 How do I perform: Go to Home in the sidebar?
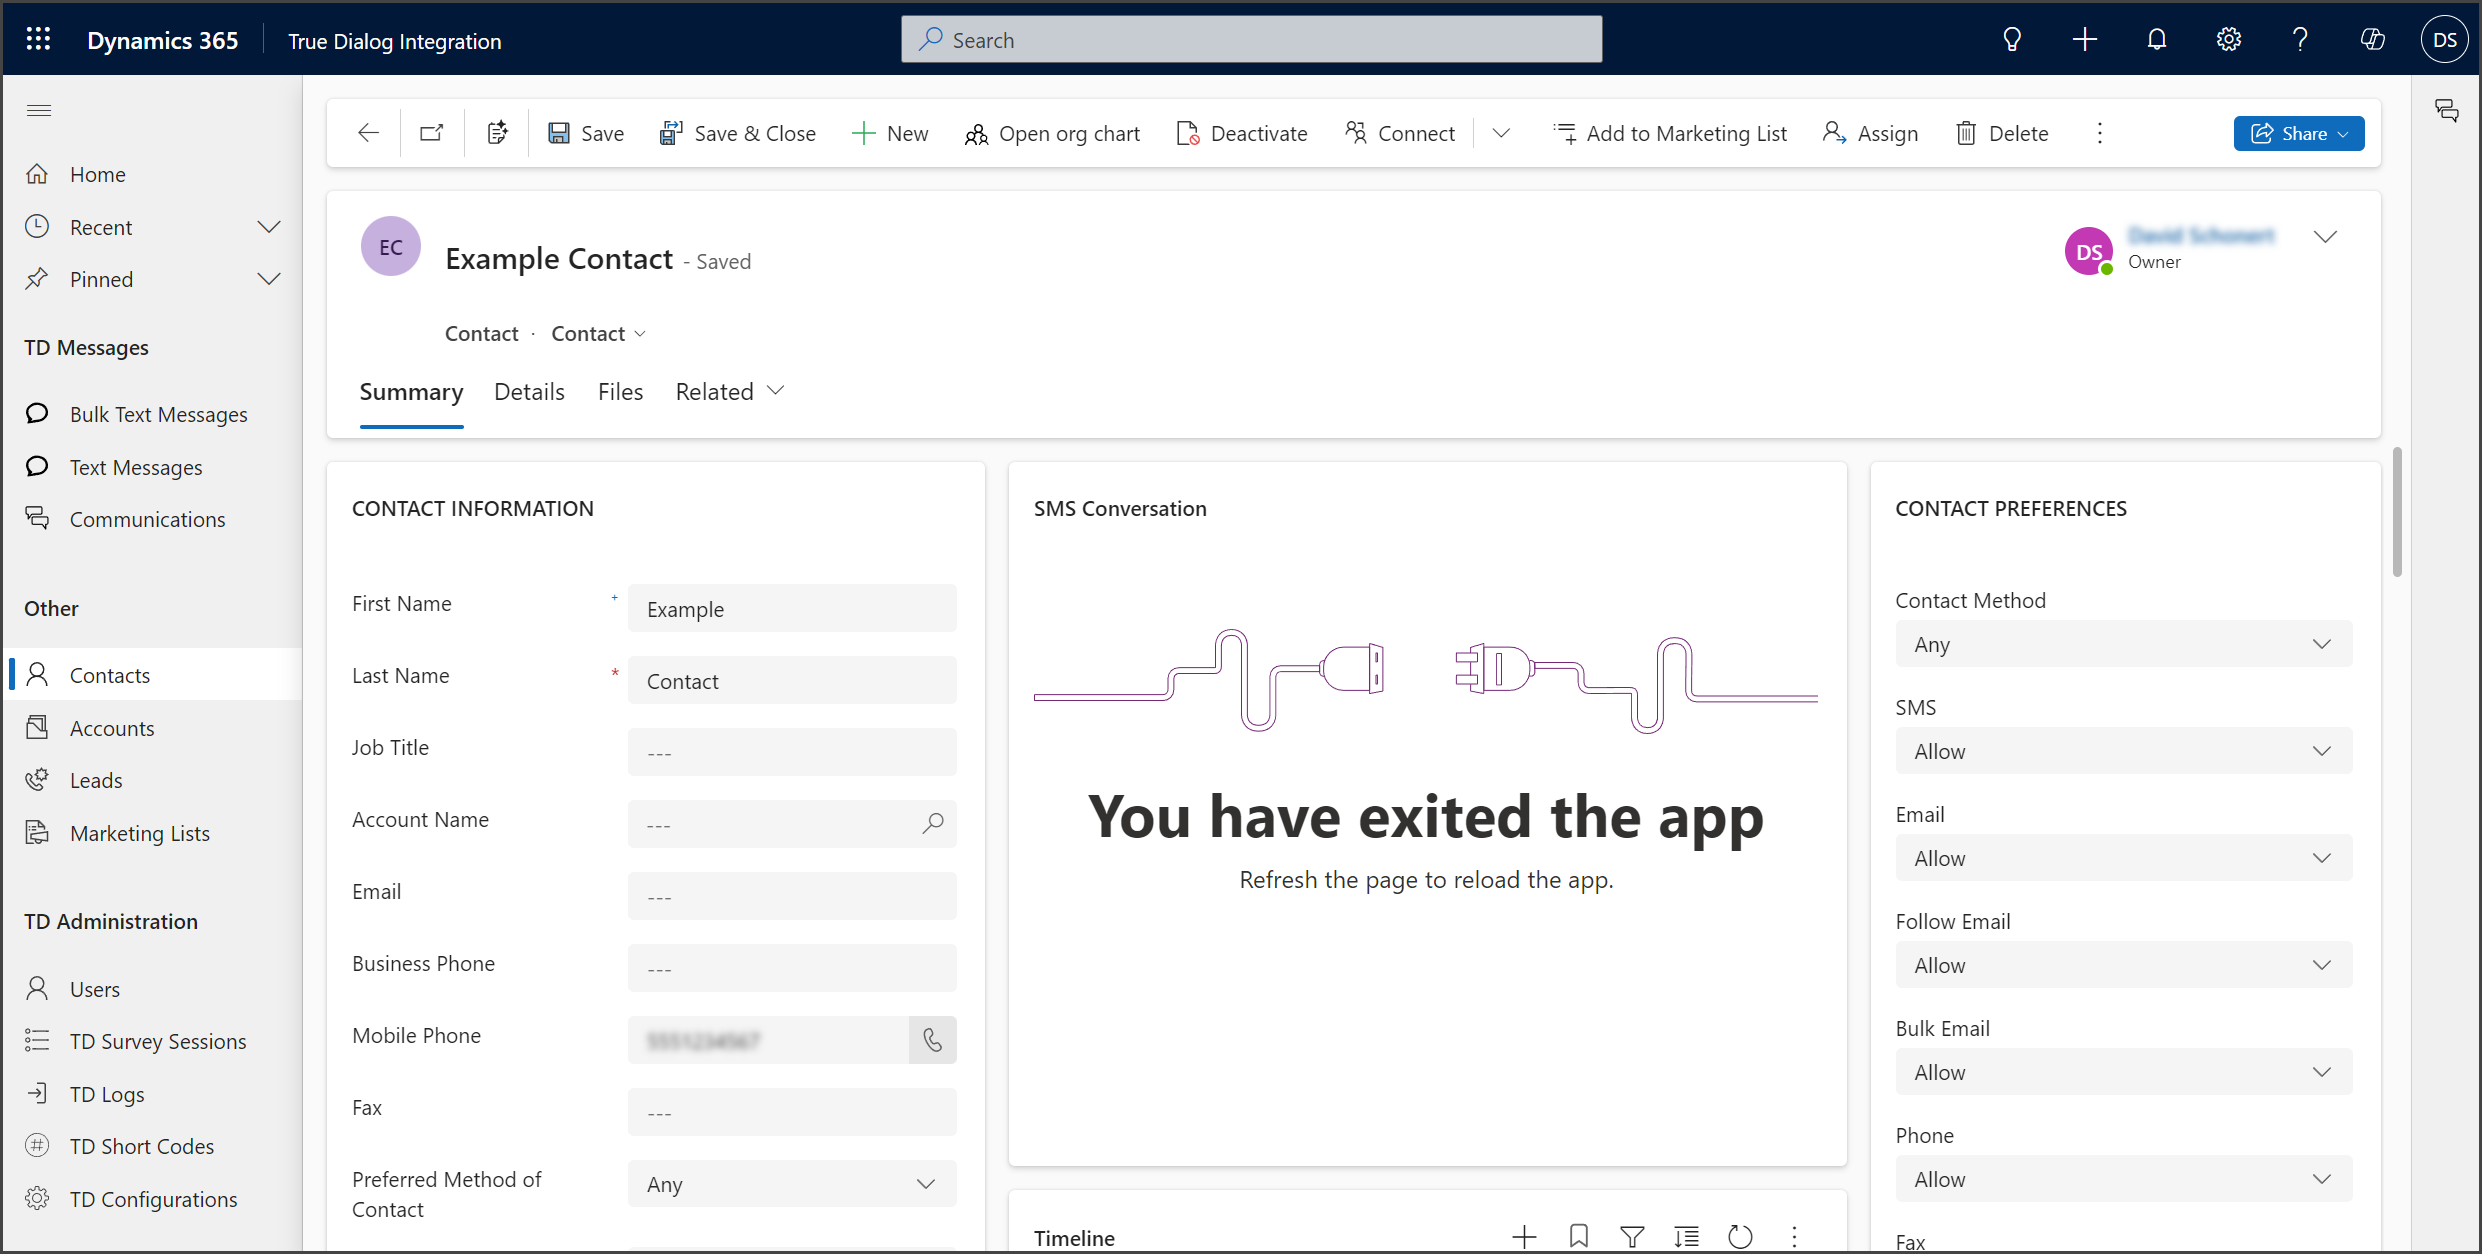point(154,174)
